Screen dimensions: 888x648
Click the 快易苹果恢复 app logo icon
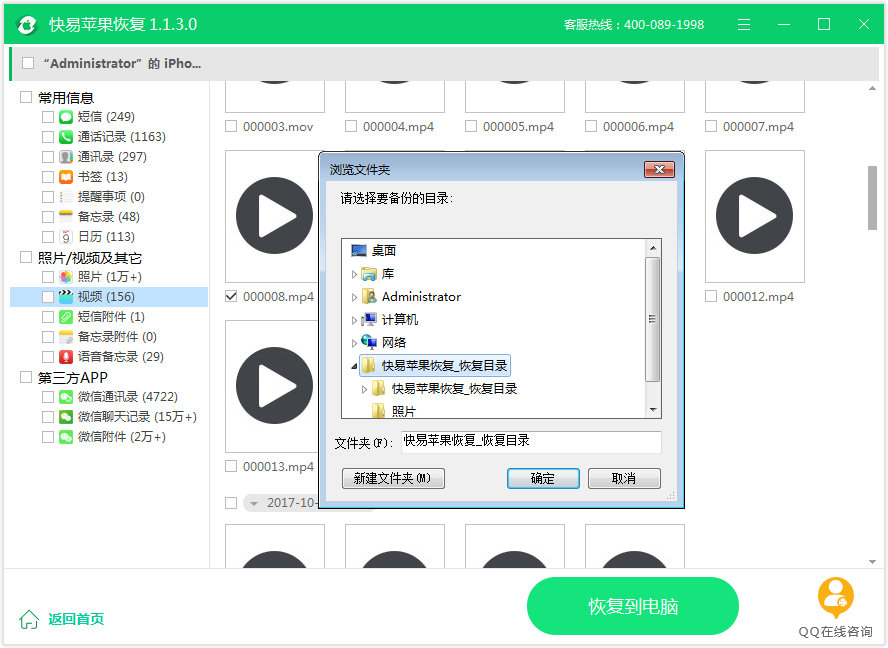pos(27,24)
